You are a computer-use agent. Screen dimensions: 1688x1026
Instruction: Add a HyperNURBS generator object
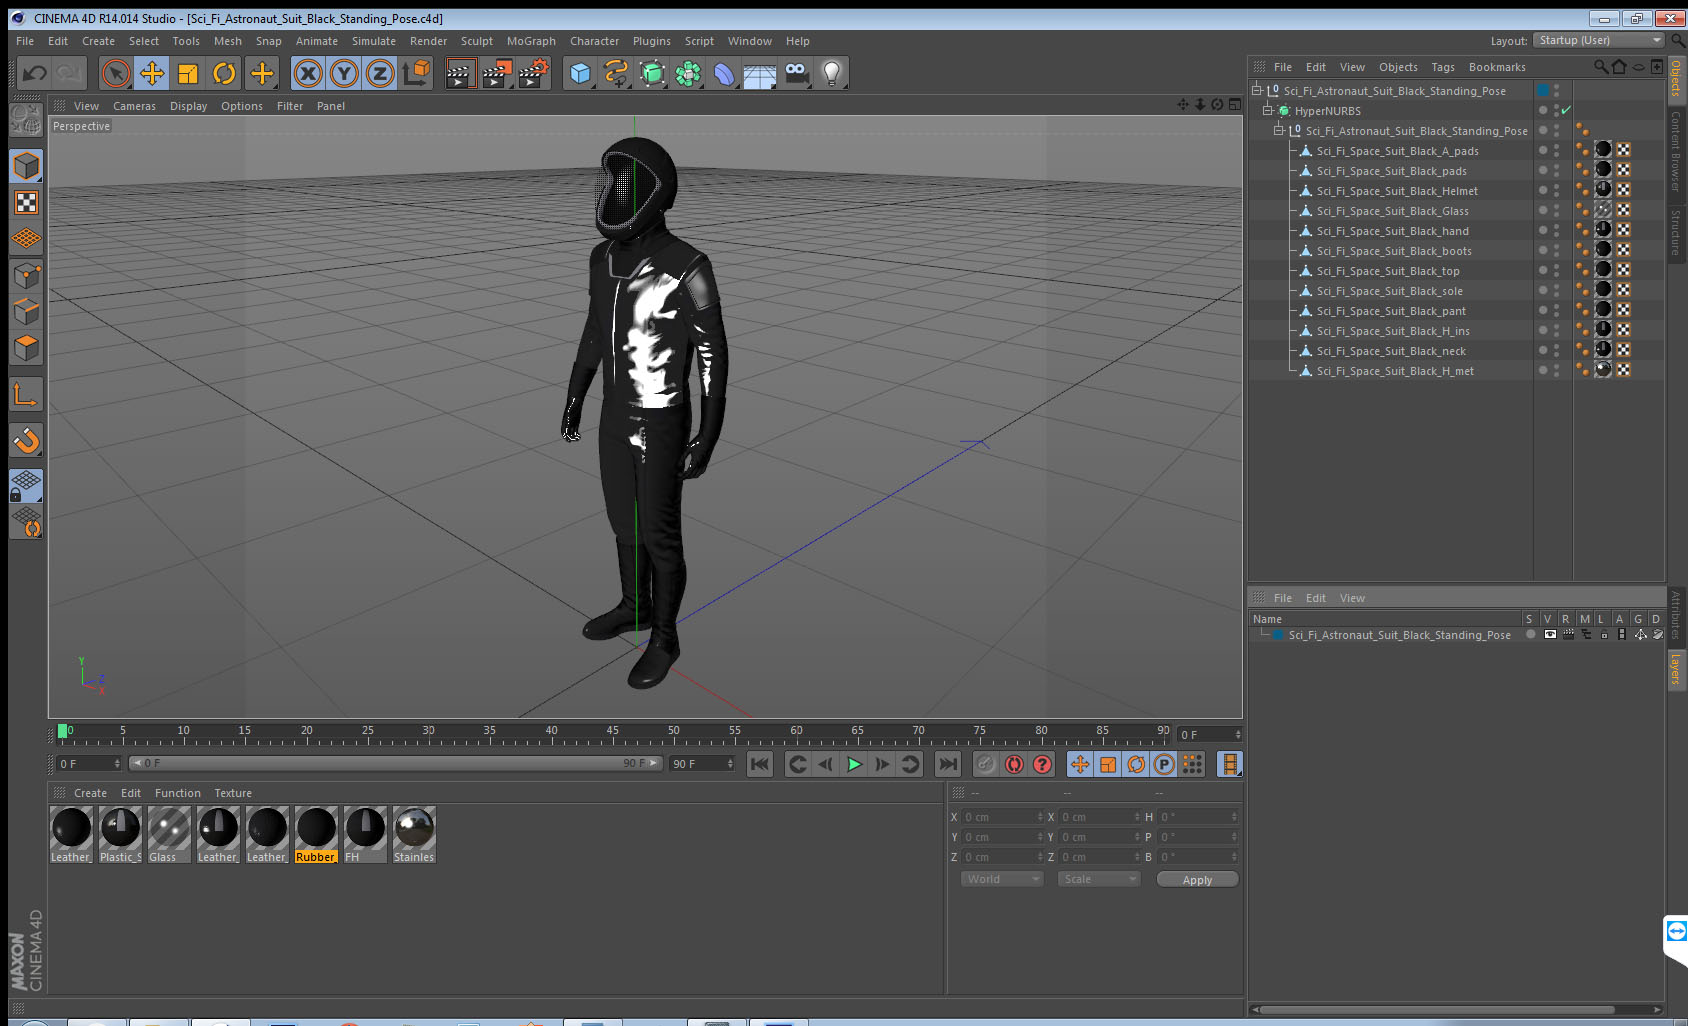[x=652, y=73]
